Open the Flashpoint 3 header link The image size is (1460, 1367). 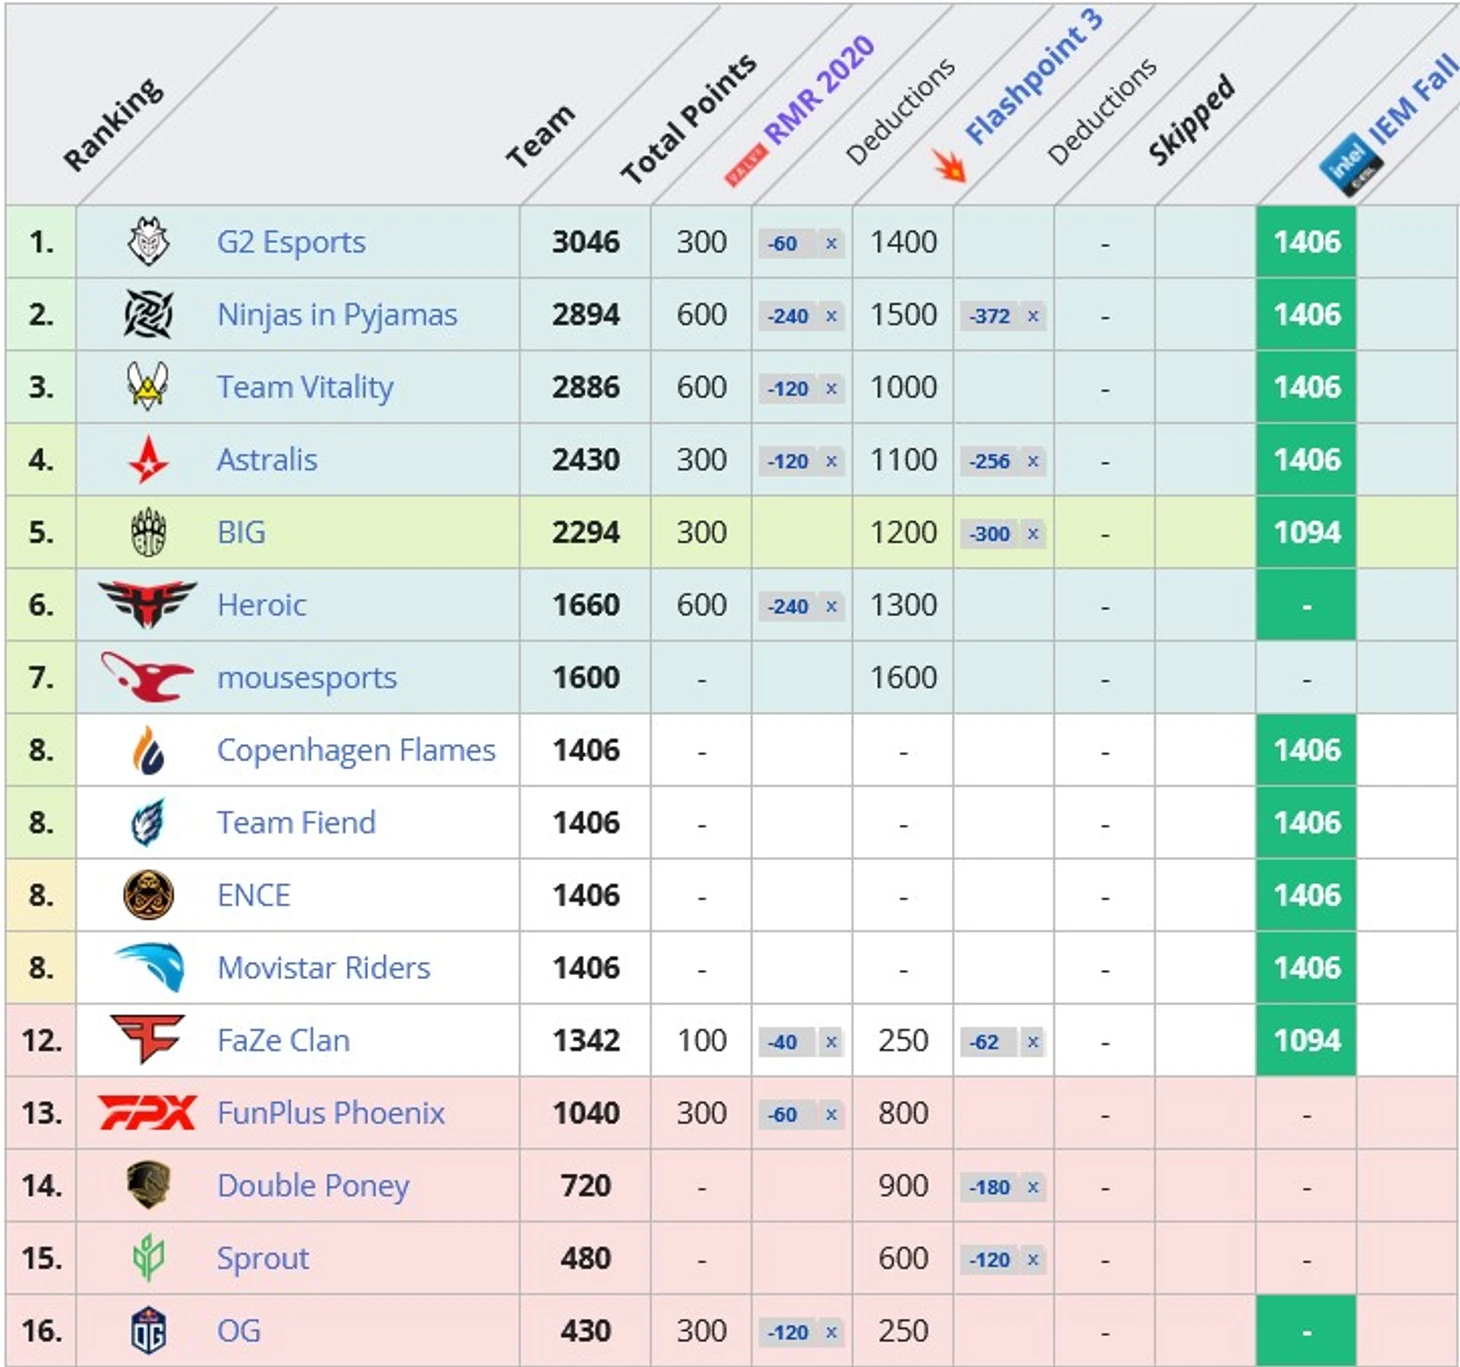[x=1034, y=76]
